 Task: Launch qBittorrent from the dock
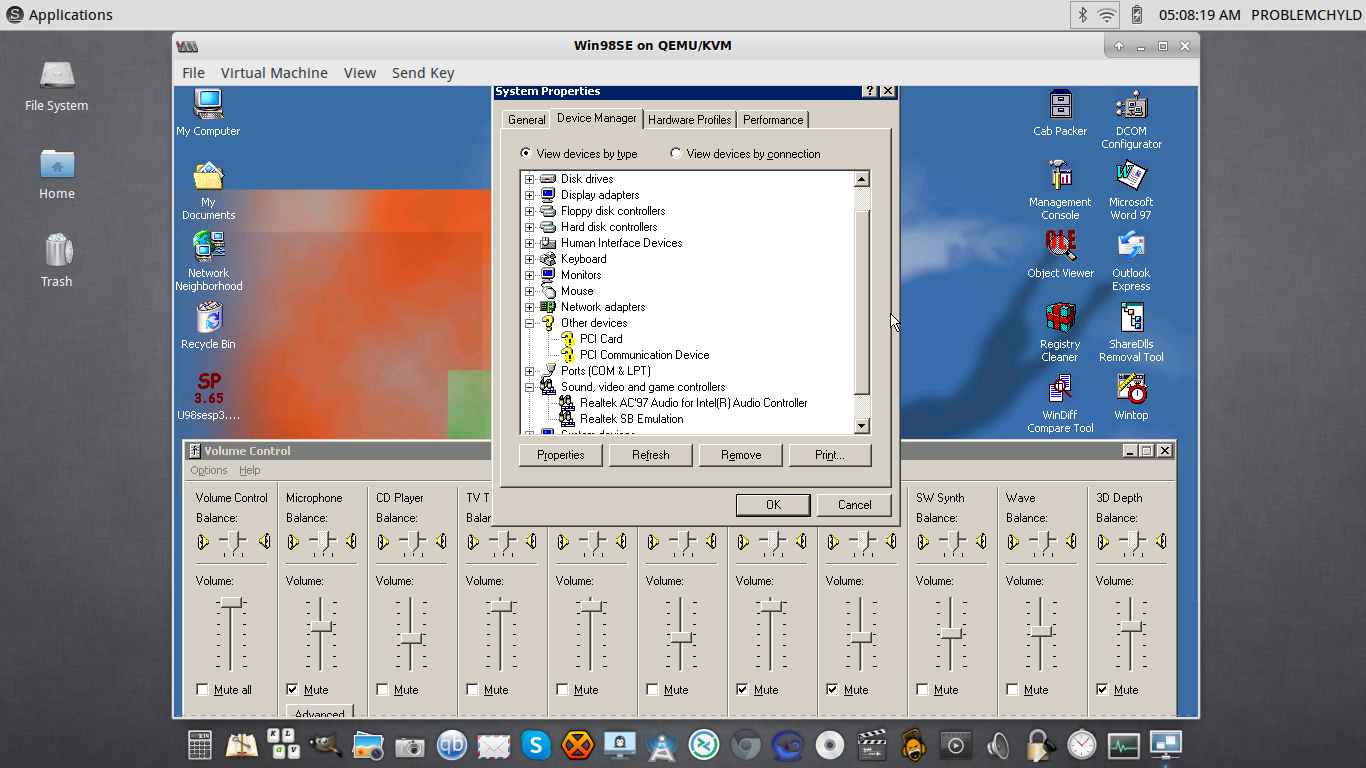coord(452,745)
